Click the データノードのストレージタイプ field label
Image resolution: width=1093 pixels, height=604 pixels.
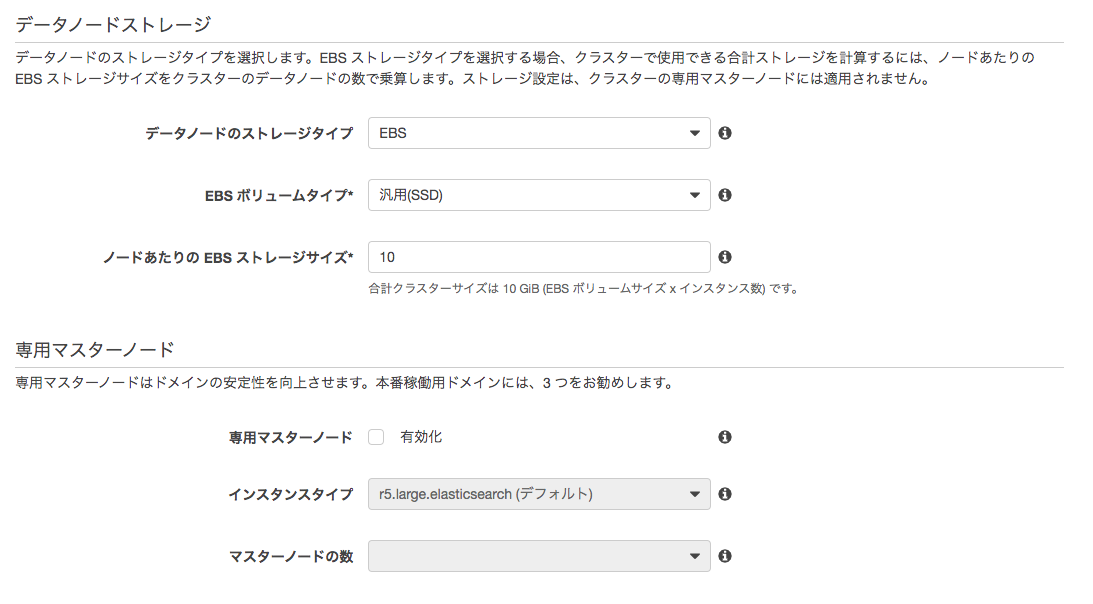coord(249,133)
